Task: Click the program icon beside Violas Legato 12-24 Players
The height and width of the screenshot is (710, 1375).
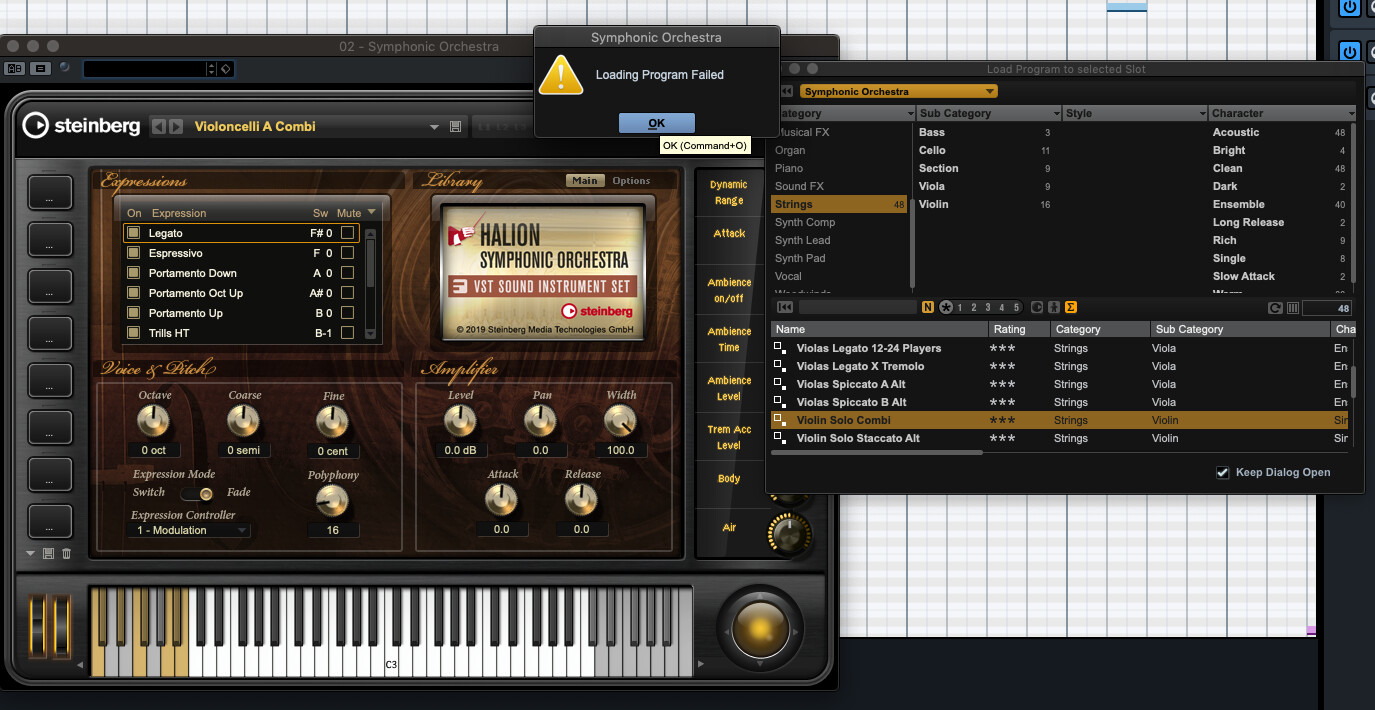Action: 779,348
